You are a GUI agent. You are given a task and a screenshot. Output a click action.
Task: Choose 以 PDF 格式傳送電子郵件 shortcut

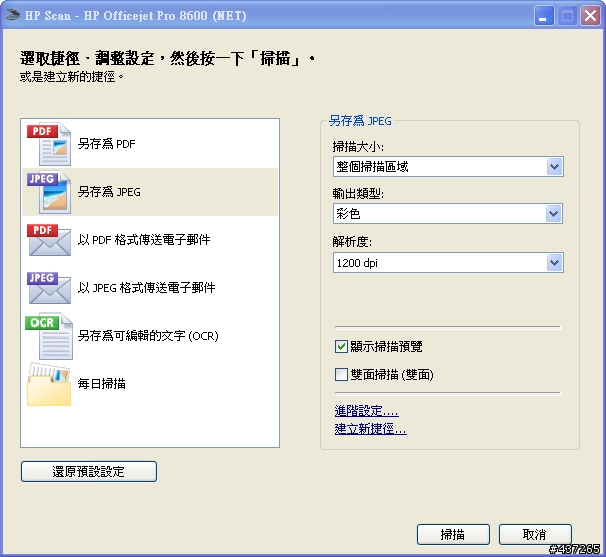(144, 240)
